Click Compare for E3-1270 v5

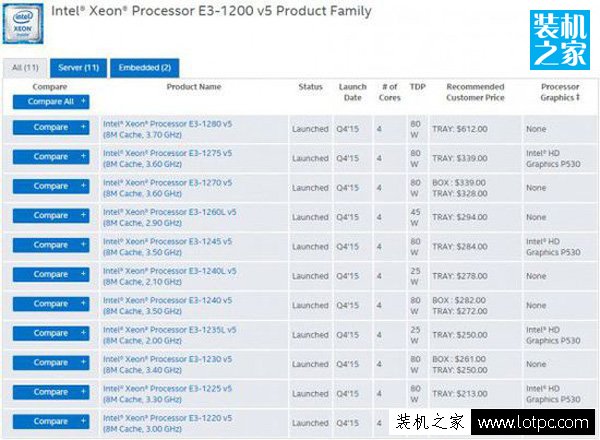(51, 186)
